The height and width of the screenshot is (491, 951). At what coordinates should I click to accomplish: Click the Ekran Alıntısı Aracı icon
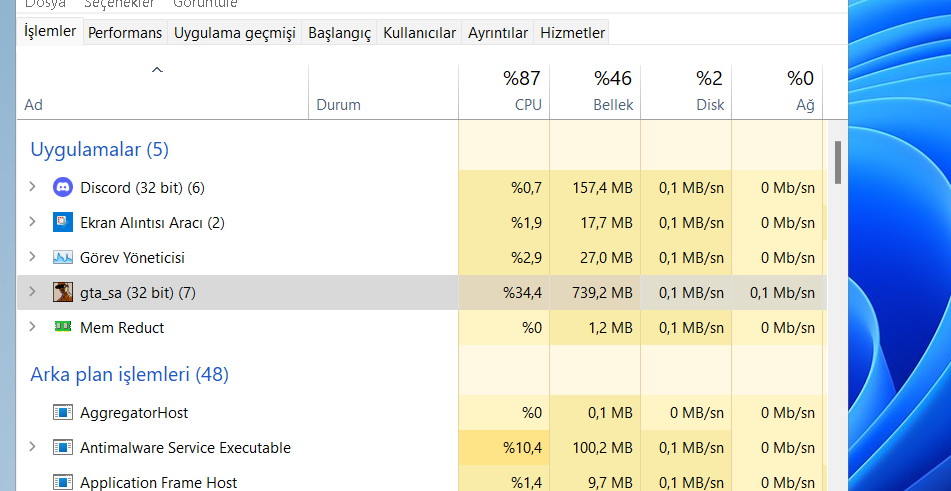(63, 222)
